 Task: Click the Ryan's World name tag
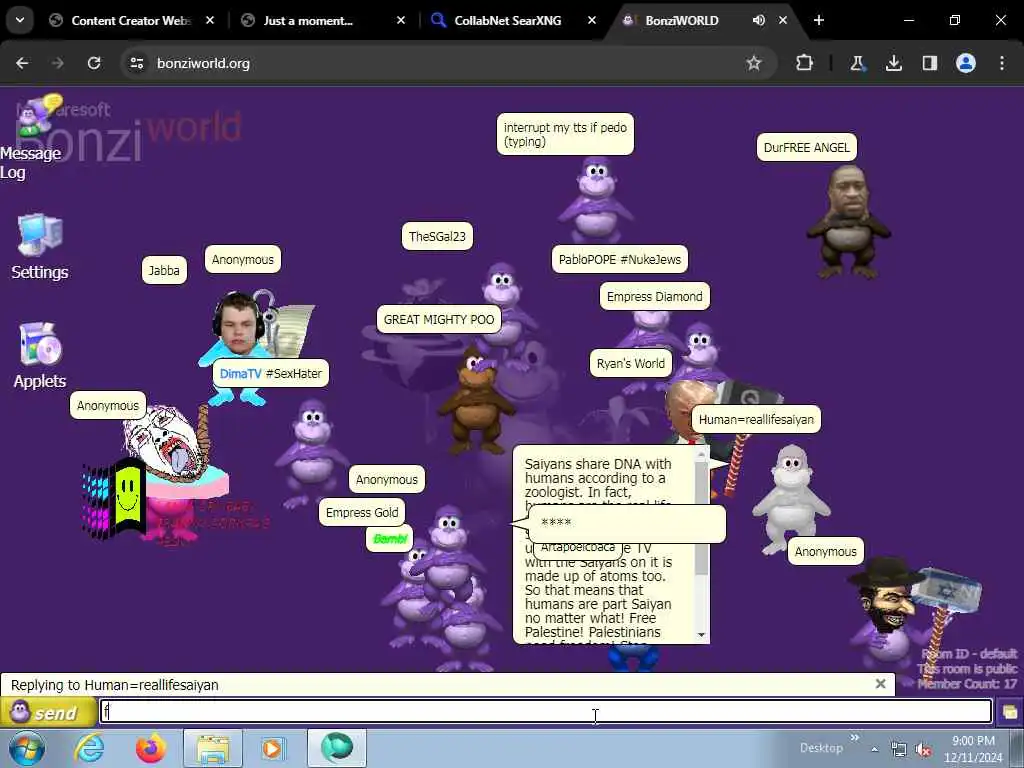[x=630, y=363]
